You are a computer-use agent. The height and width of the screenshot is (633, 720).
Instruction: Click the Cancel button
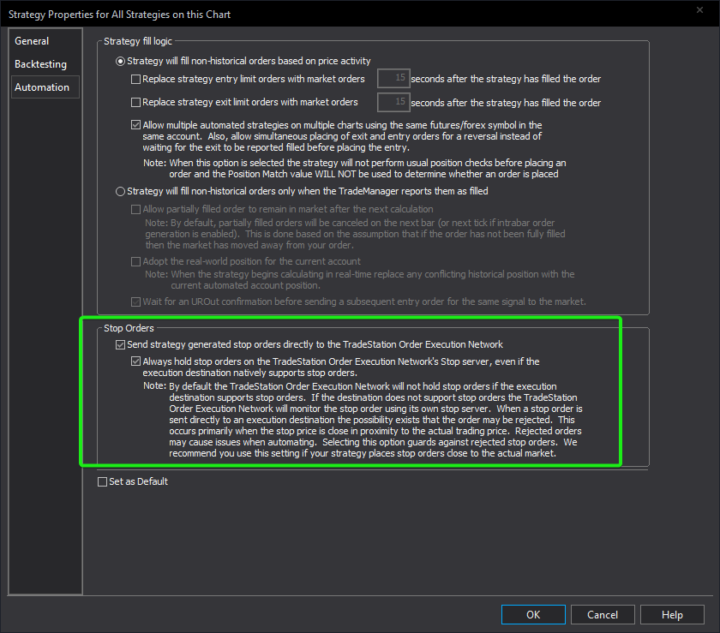point(602,615)
